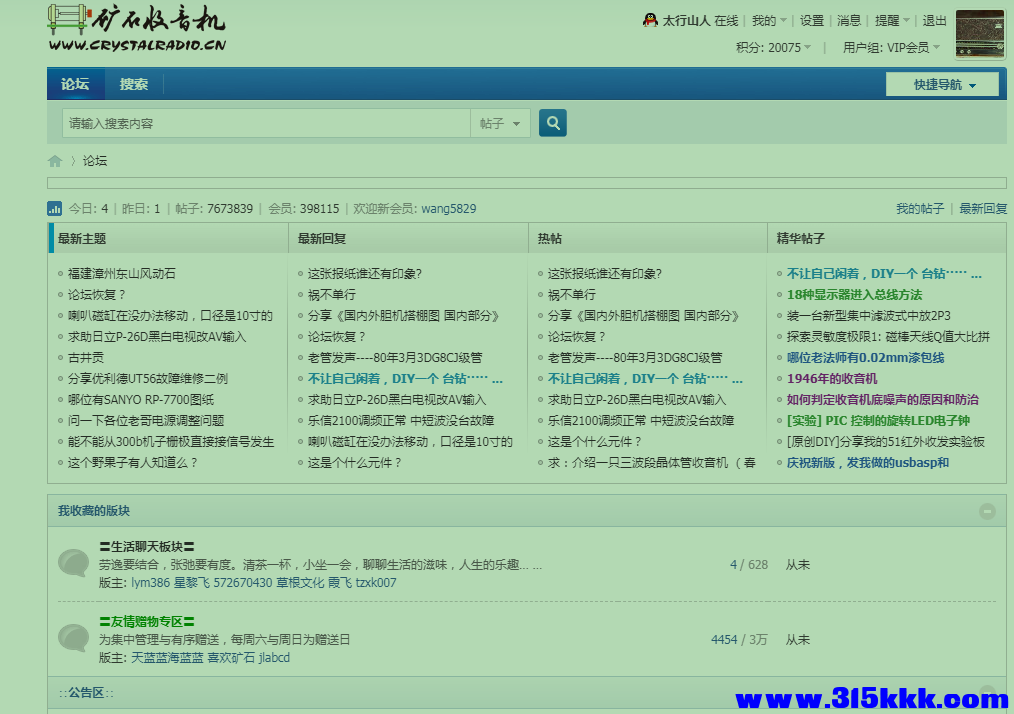Image resolution: width=1014 pixels, height=714 pixels.
Task: Click the home icon in the breadcrumb
Action: point(55,160)
